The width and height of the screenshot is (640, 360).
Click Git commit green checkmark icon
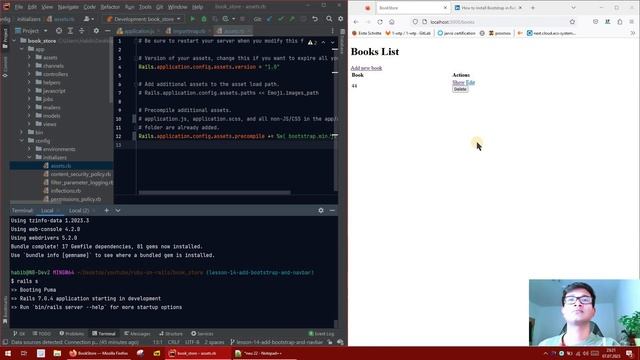[281, 19]
